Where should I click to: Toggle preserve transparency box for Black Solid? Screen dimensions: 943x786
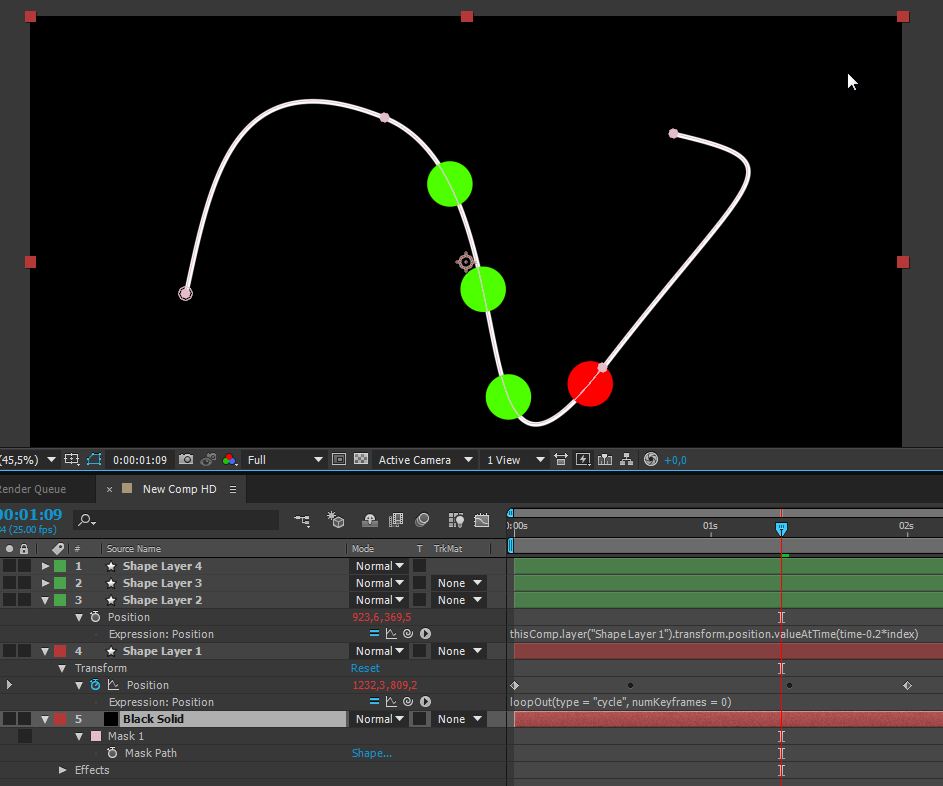[x=419, y=718]
